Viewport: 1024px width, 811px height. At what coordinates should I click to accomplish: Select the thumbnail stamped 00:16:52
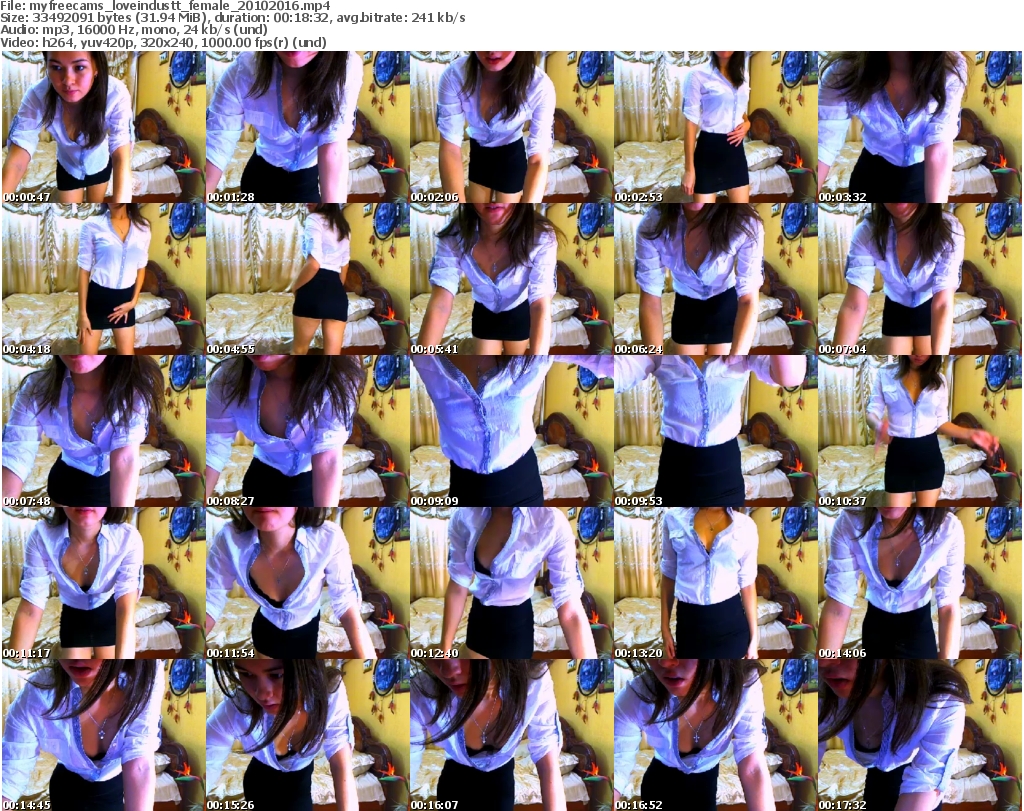[715, 735]
